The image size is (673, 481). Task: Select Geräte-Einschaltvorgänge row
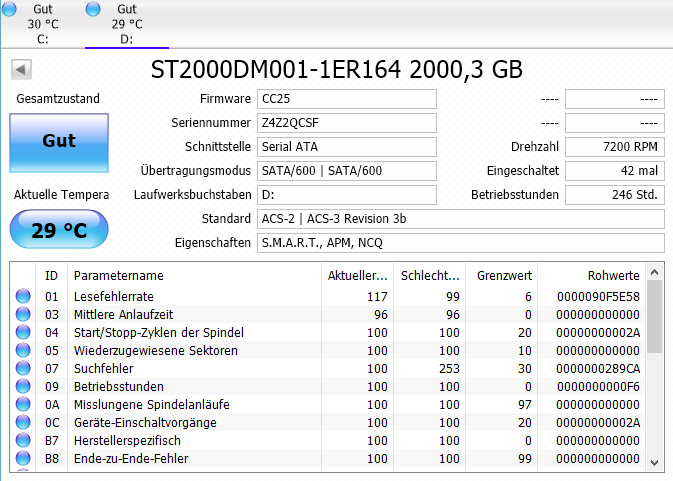(x=327, y=423)
